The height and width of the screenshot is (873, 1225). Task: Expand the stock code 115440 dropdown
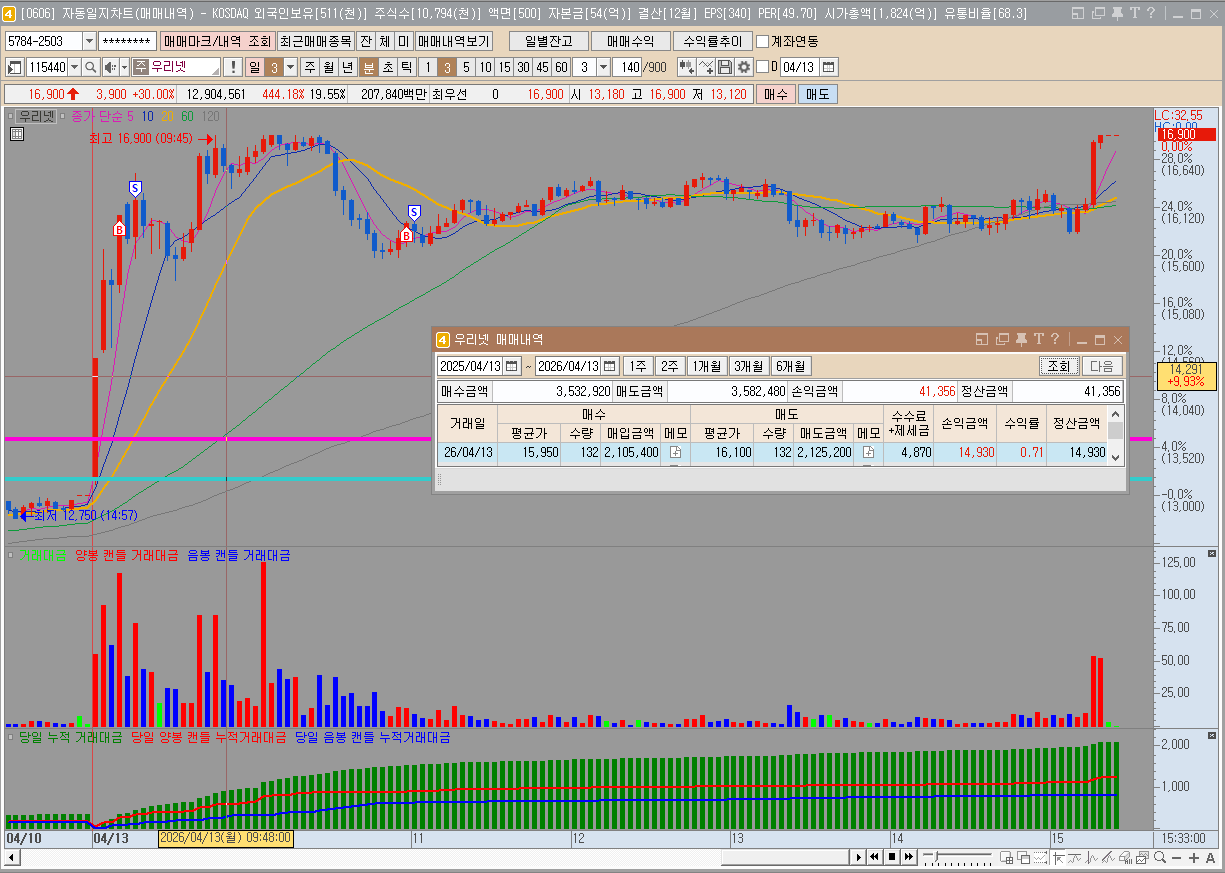point(75,67)
